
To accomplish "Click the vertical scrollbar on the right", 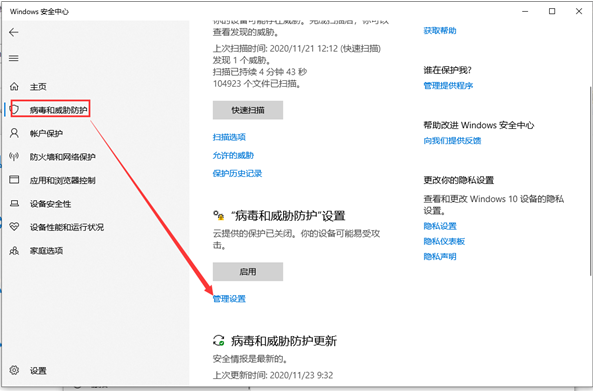I will (x=590, y=181).
